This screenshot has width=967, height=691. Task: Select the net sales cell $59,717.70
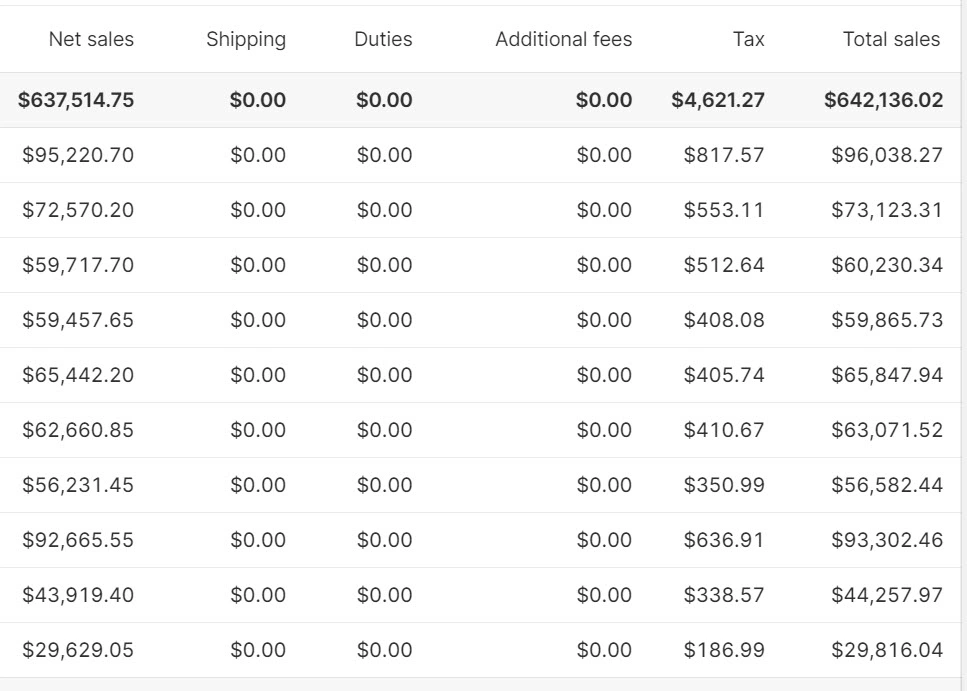pyautogui.click(x=78, y=265)
